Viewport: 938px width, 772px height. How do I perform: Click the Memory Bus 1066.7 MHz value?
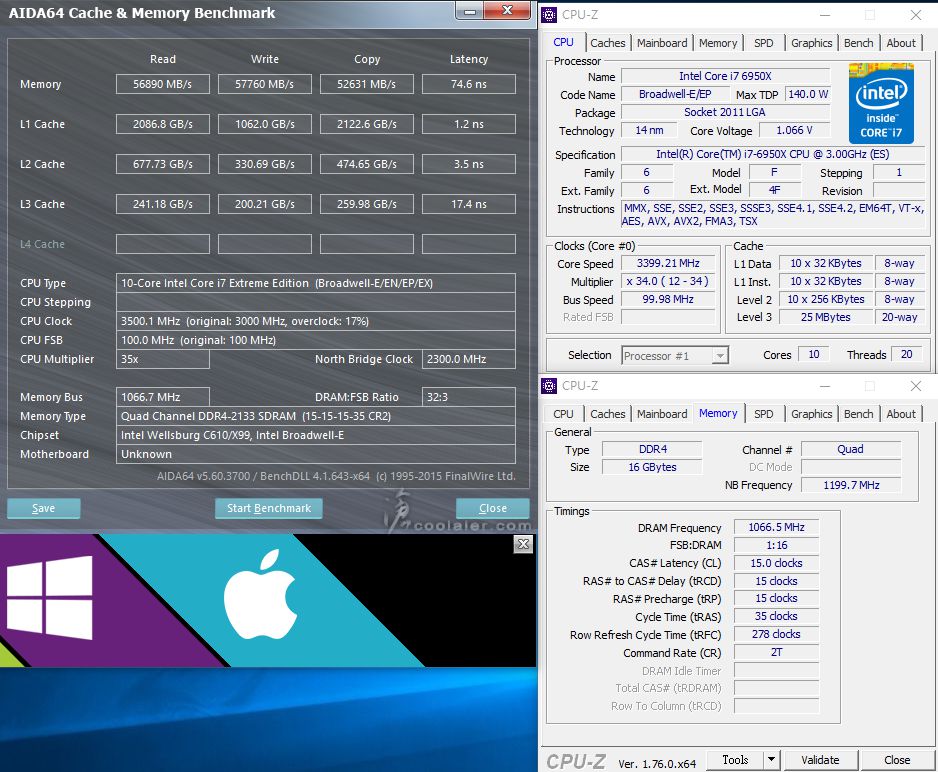tap(163, 397)
